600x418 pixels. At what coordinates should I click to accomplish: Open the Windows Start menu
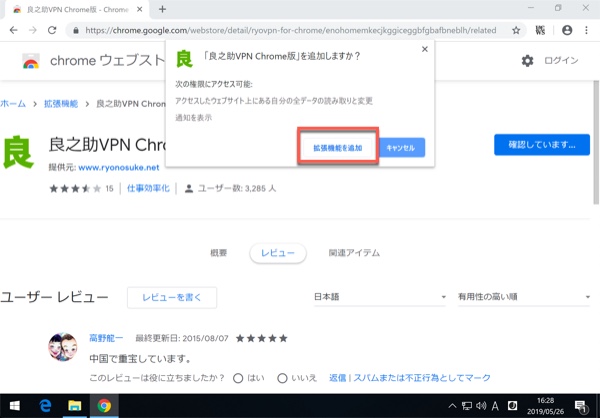[15, 406]
